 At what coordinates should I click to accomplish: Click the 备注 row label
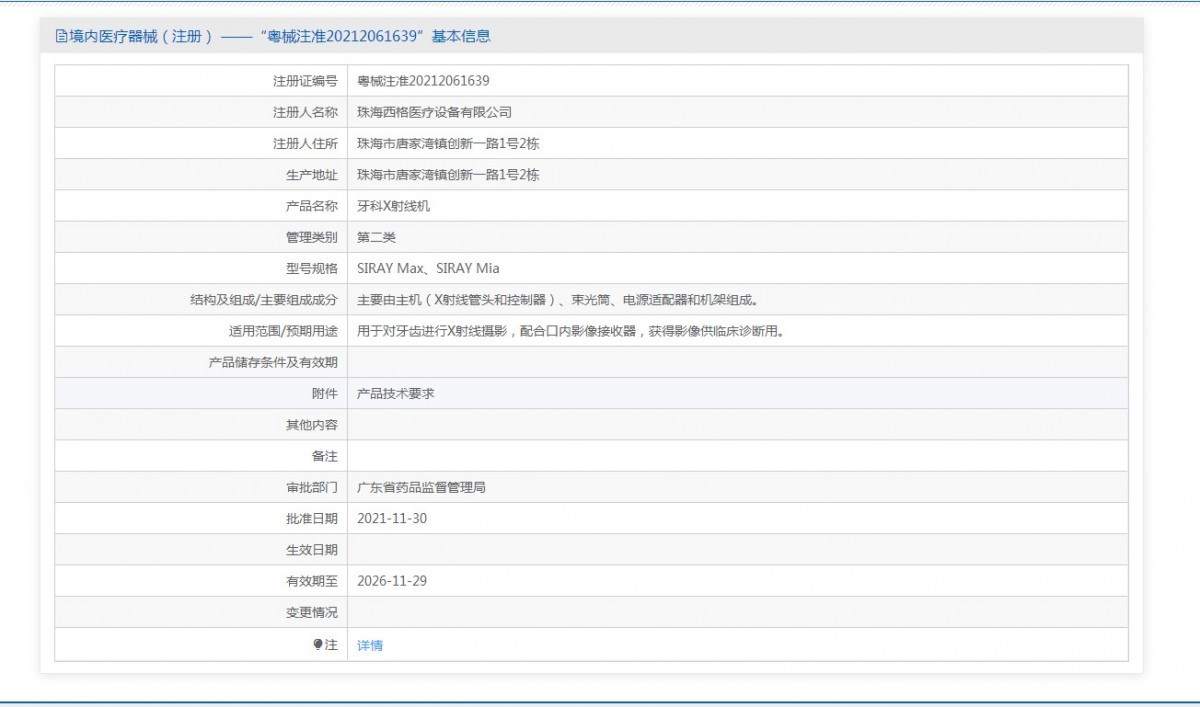coord(324,456)
